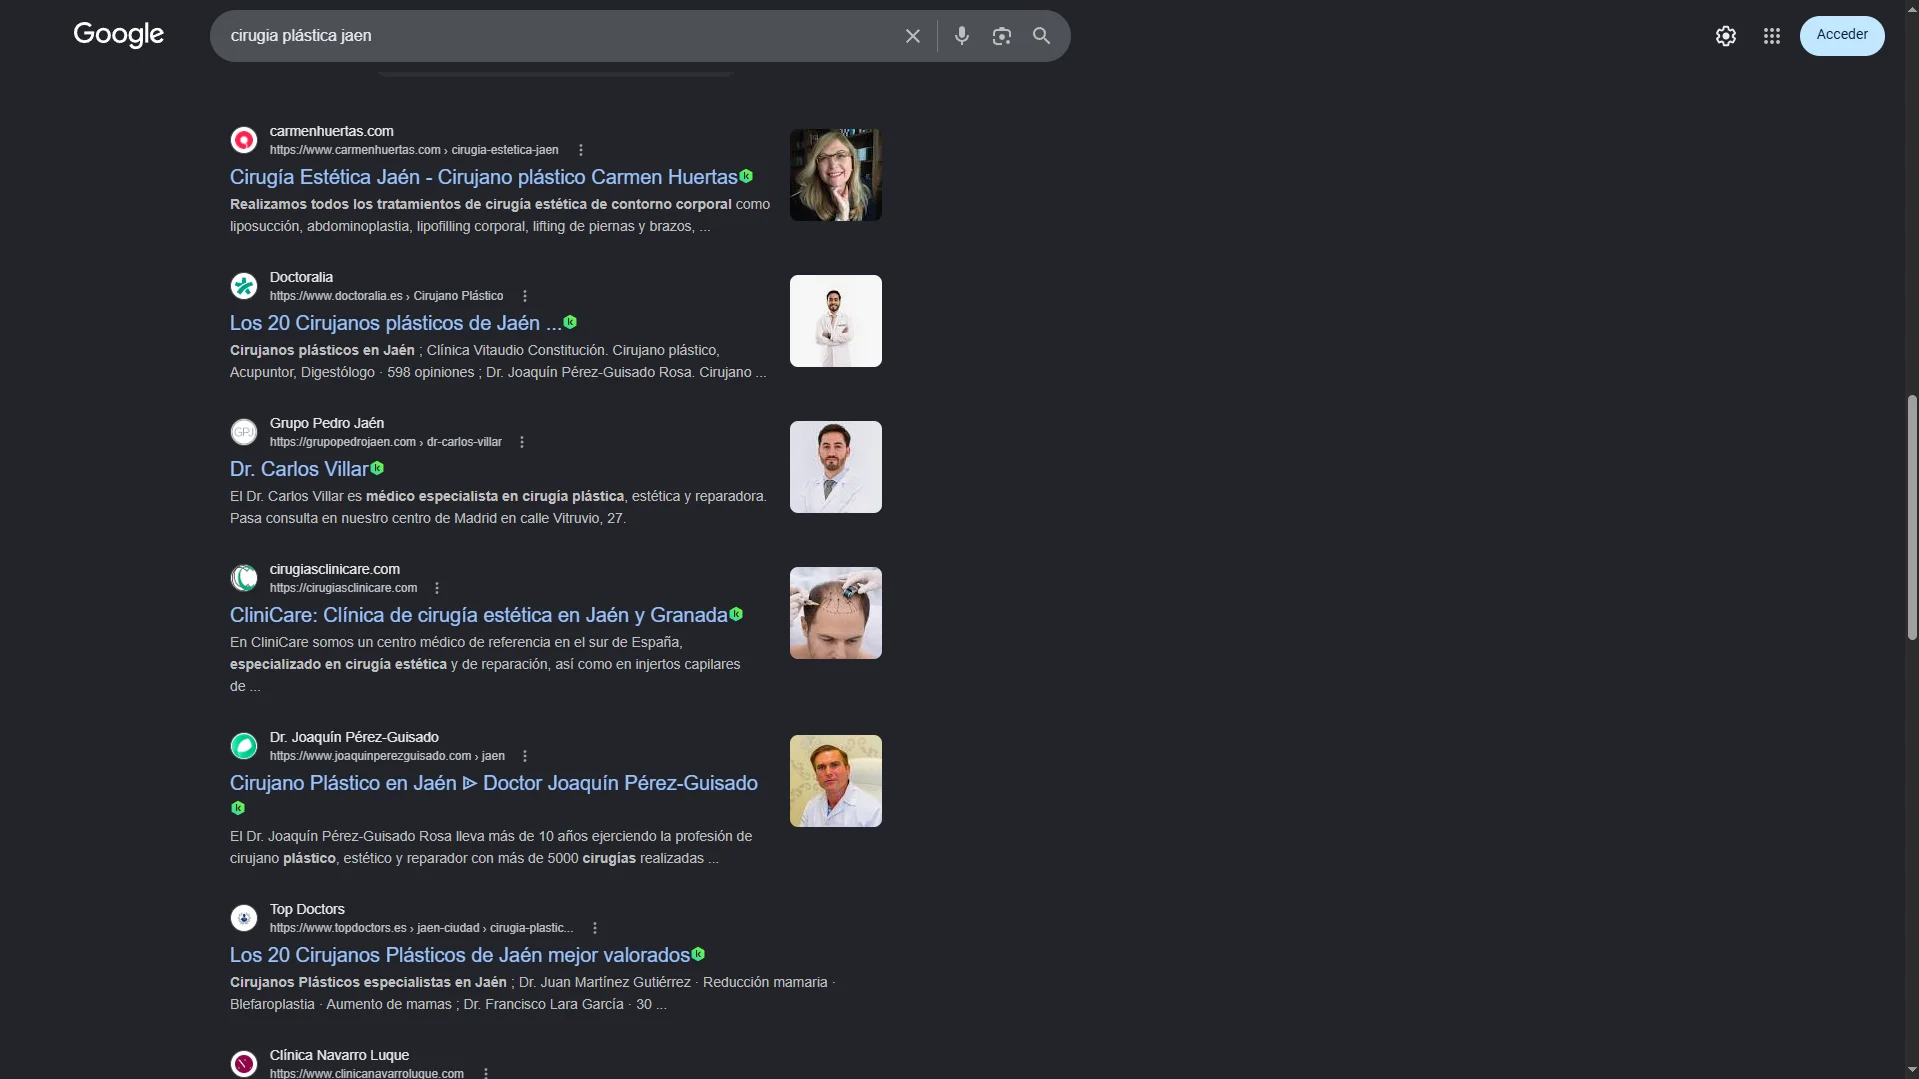Open more options for Grupo Pedro Jaén result
This screenshot has width=1919, height=1079.
522,442
